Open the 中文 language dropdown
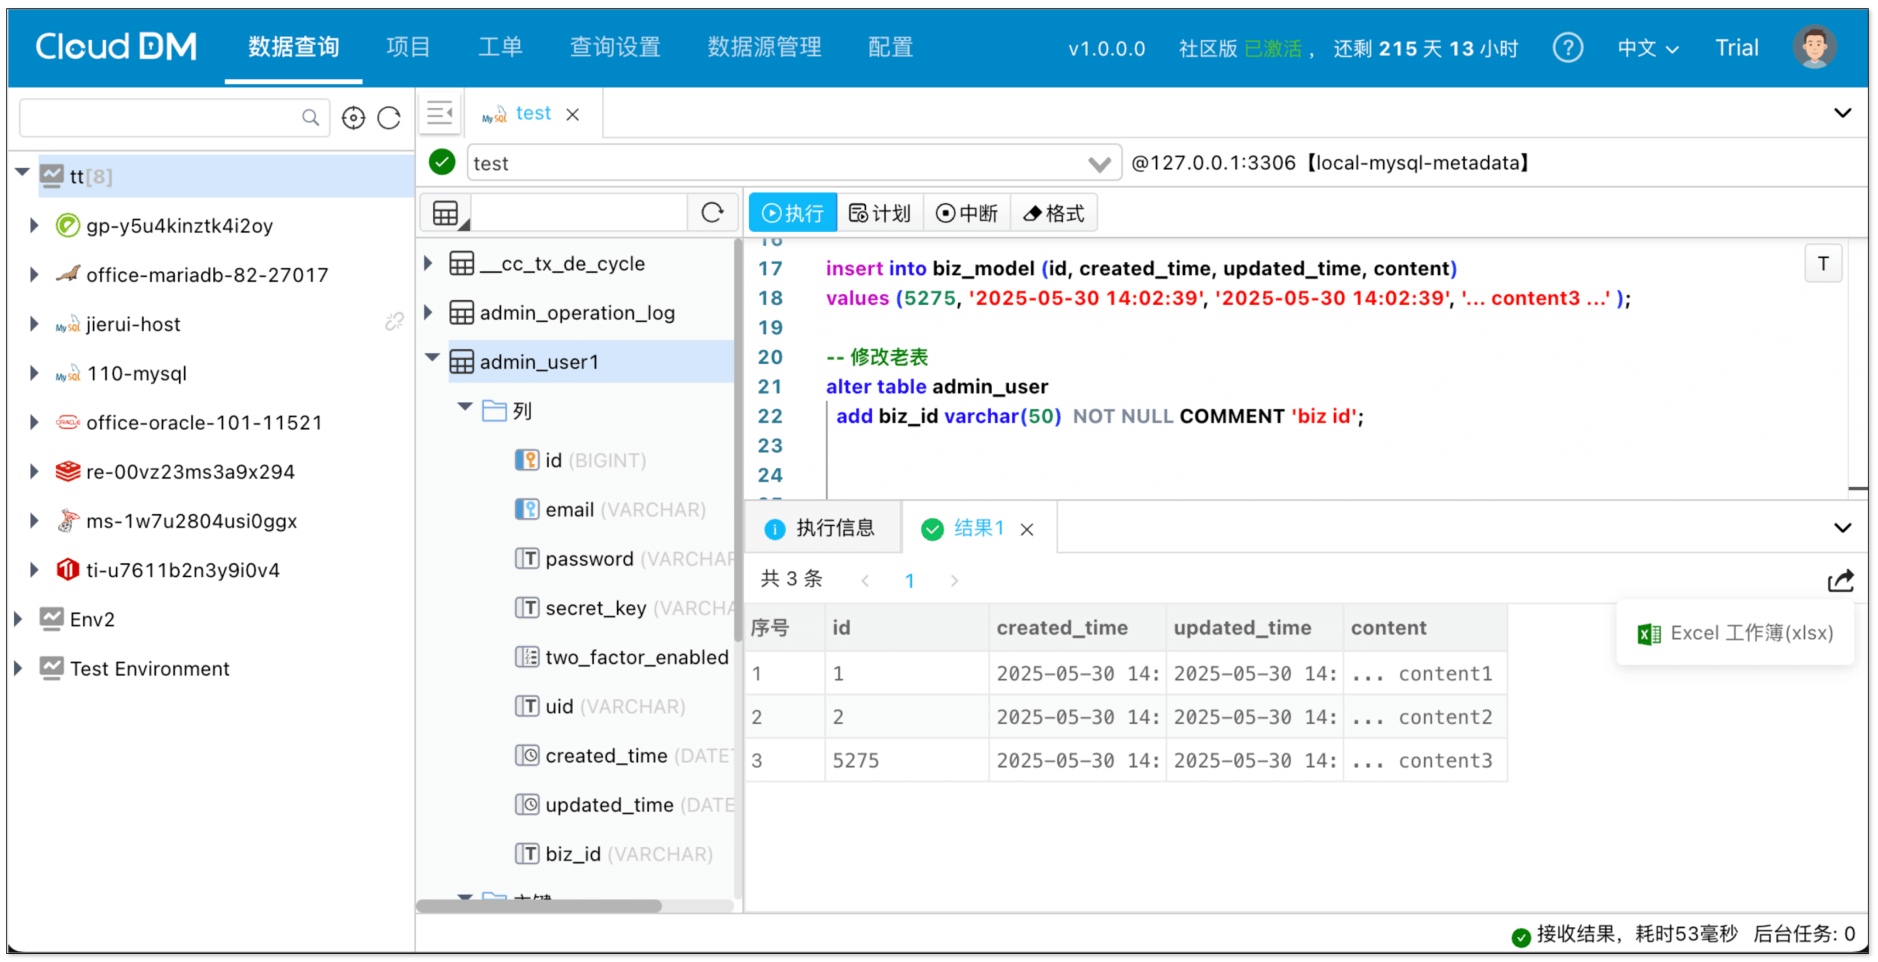The width and height of the screenshot is (1878, 962). pos(1648,48)
